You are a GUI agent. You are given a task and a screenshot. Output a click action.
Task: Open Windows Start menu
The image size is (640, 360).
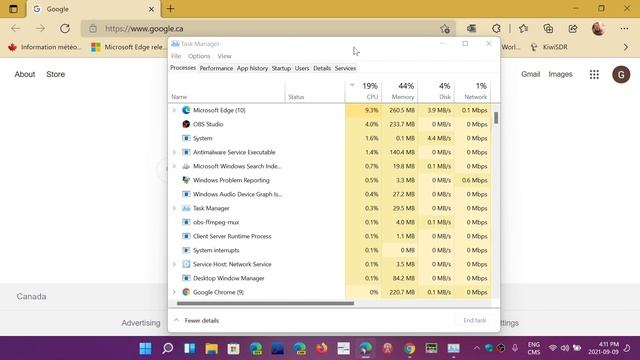pyautogui.click(x=145, y=348)
